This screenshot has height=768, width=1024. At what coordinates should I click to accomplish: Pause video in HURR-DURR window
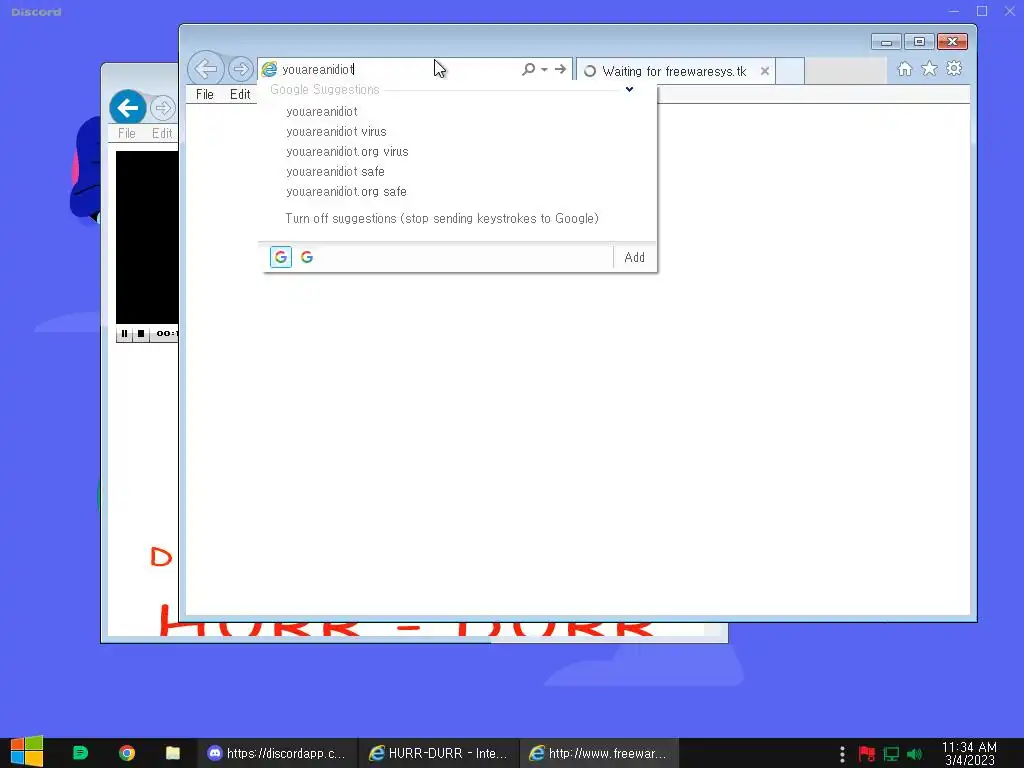[x=124, y=334]
